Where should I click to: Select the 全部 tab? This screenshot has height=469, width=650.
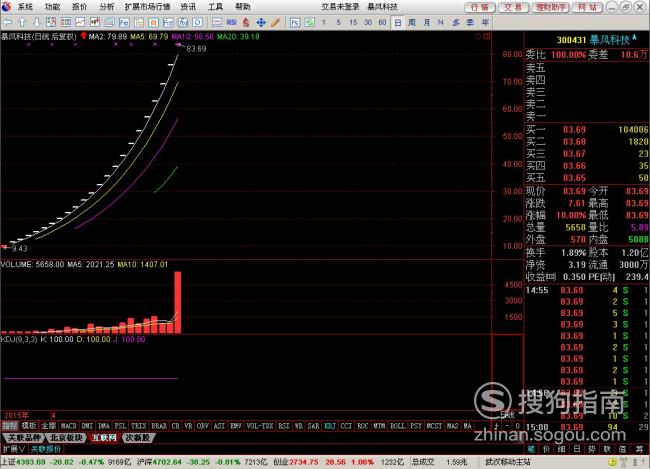tap(49, 426)
